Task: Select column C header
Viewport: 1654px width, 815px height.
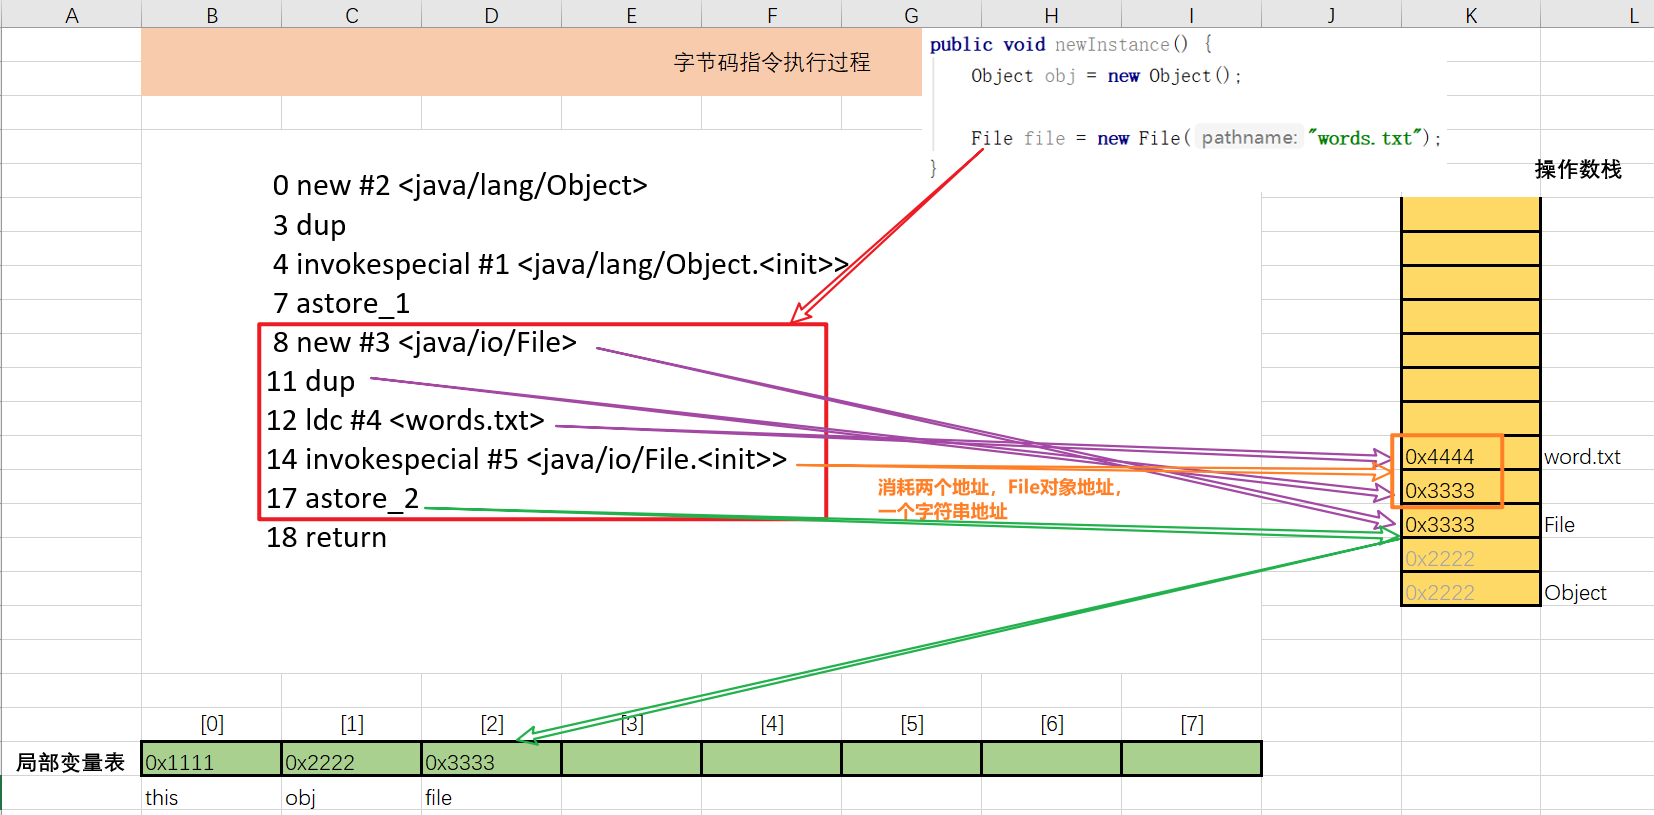Action: tap(351, 14)
